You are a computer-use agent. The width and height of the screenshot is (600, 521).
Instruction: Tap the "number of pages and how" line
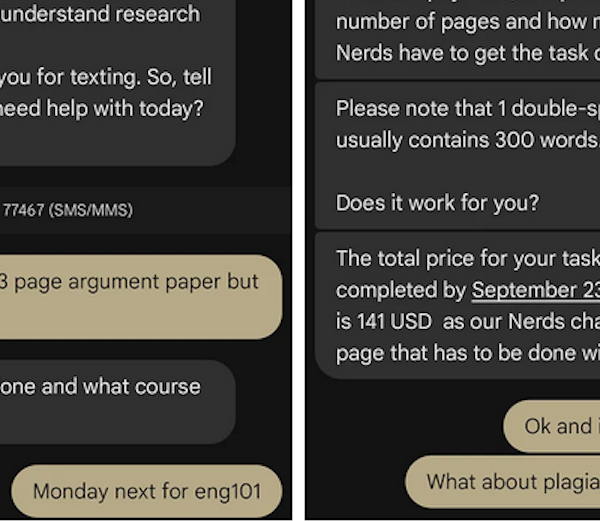[x=467, y=21]
